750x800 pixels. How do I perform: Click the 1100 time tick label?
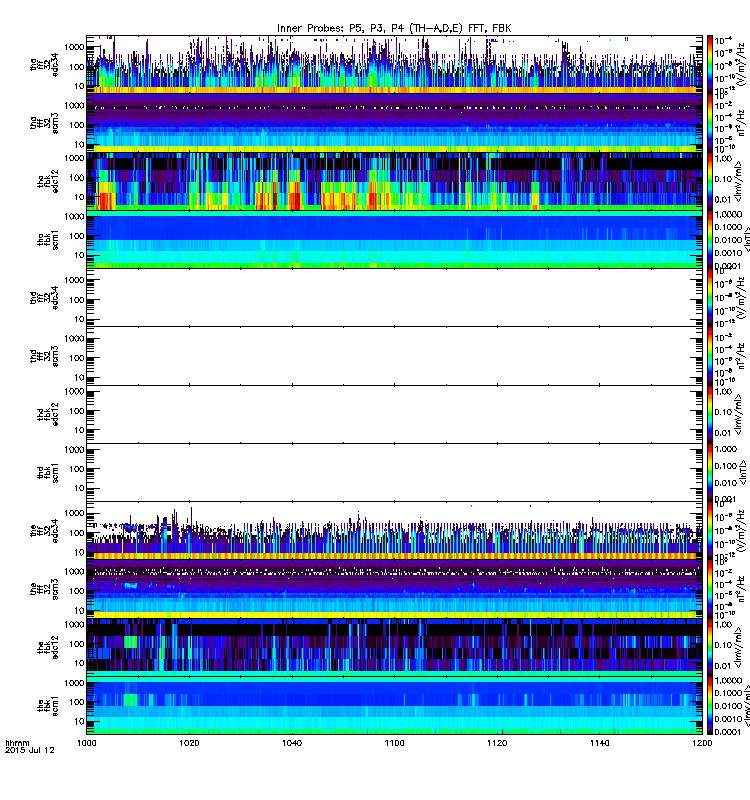pyautogui.click(x=394, y=743)
